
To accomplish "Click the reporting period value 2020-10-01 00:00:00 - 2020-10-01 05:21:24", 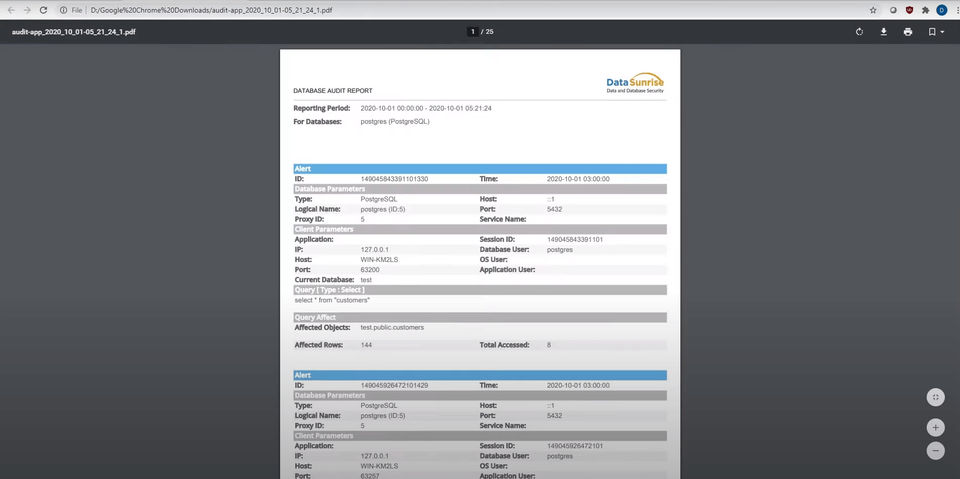I will (426, 108).
